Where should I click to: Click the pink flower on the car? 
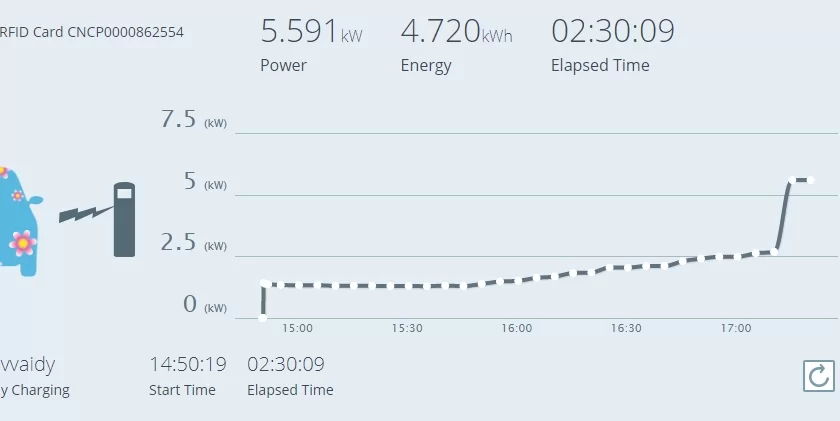coord(22,242)
